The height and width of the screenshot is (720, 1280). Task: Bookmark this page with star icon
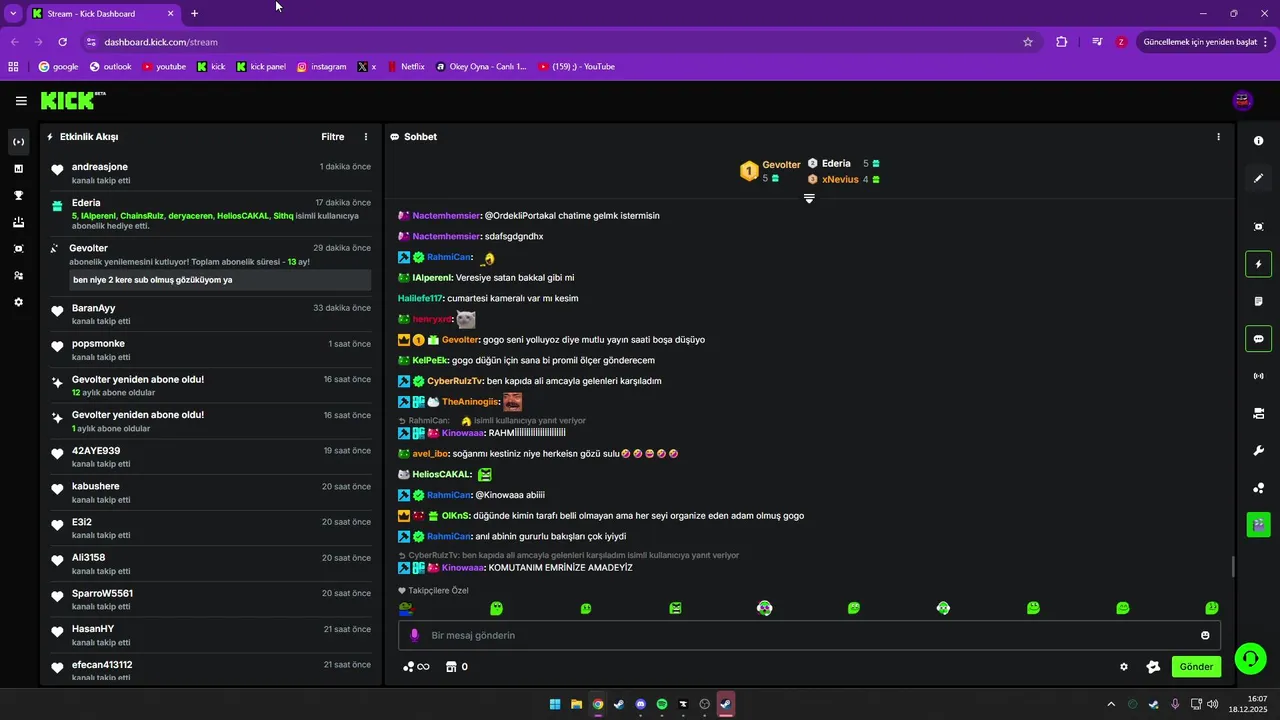click(x=1027, y=42)
